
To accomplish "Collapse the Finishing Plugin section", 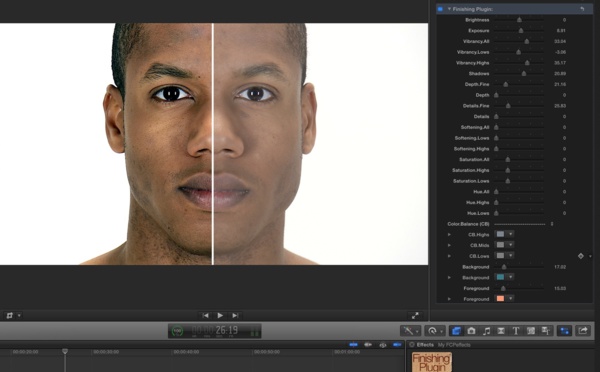I will pos(449,9).
